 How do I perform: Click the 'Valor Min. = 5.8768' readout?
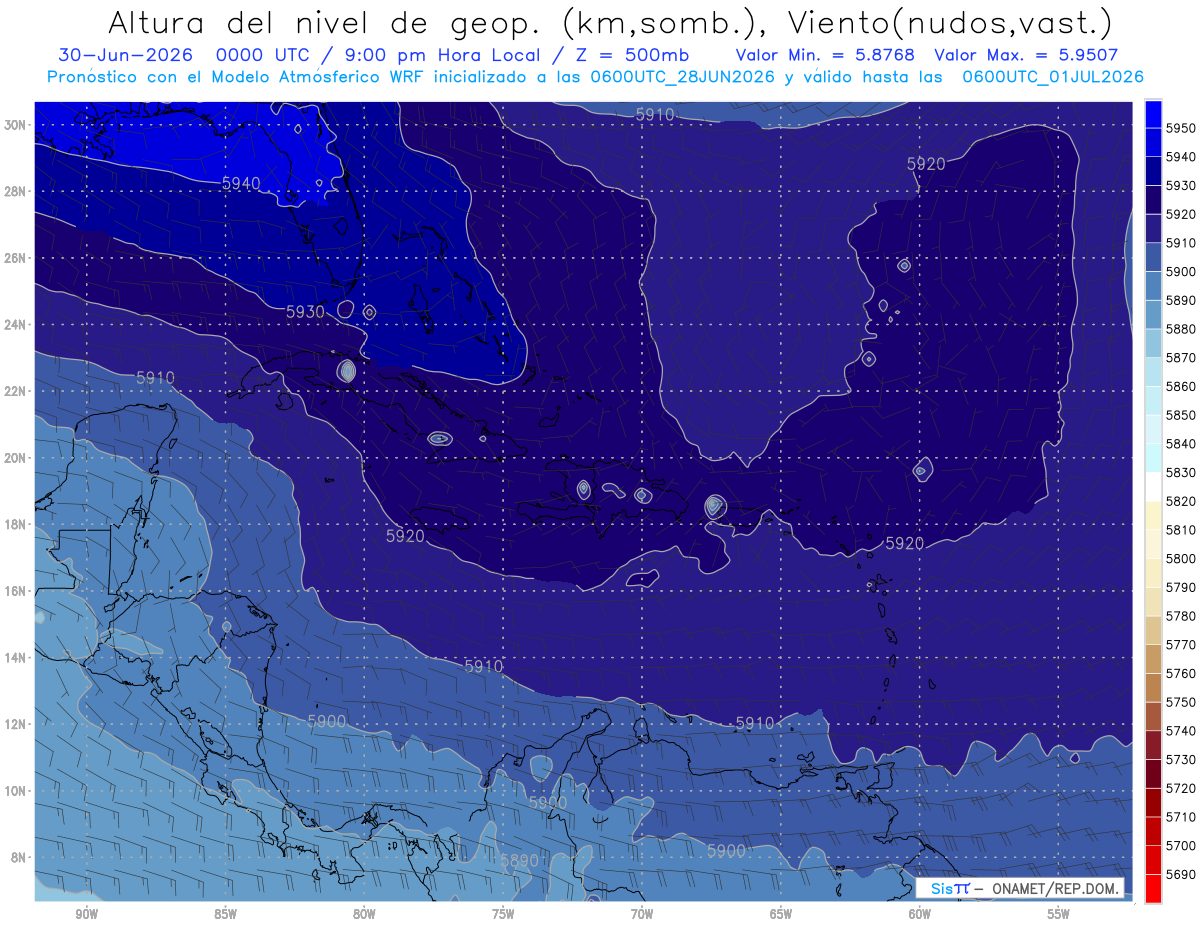point(826,55)
